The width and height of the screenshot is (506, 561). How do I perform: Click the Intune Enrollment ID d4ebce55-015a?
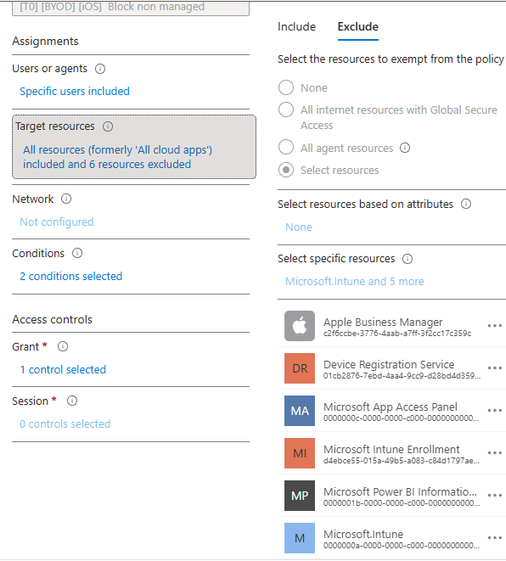(402, 461)
